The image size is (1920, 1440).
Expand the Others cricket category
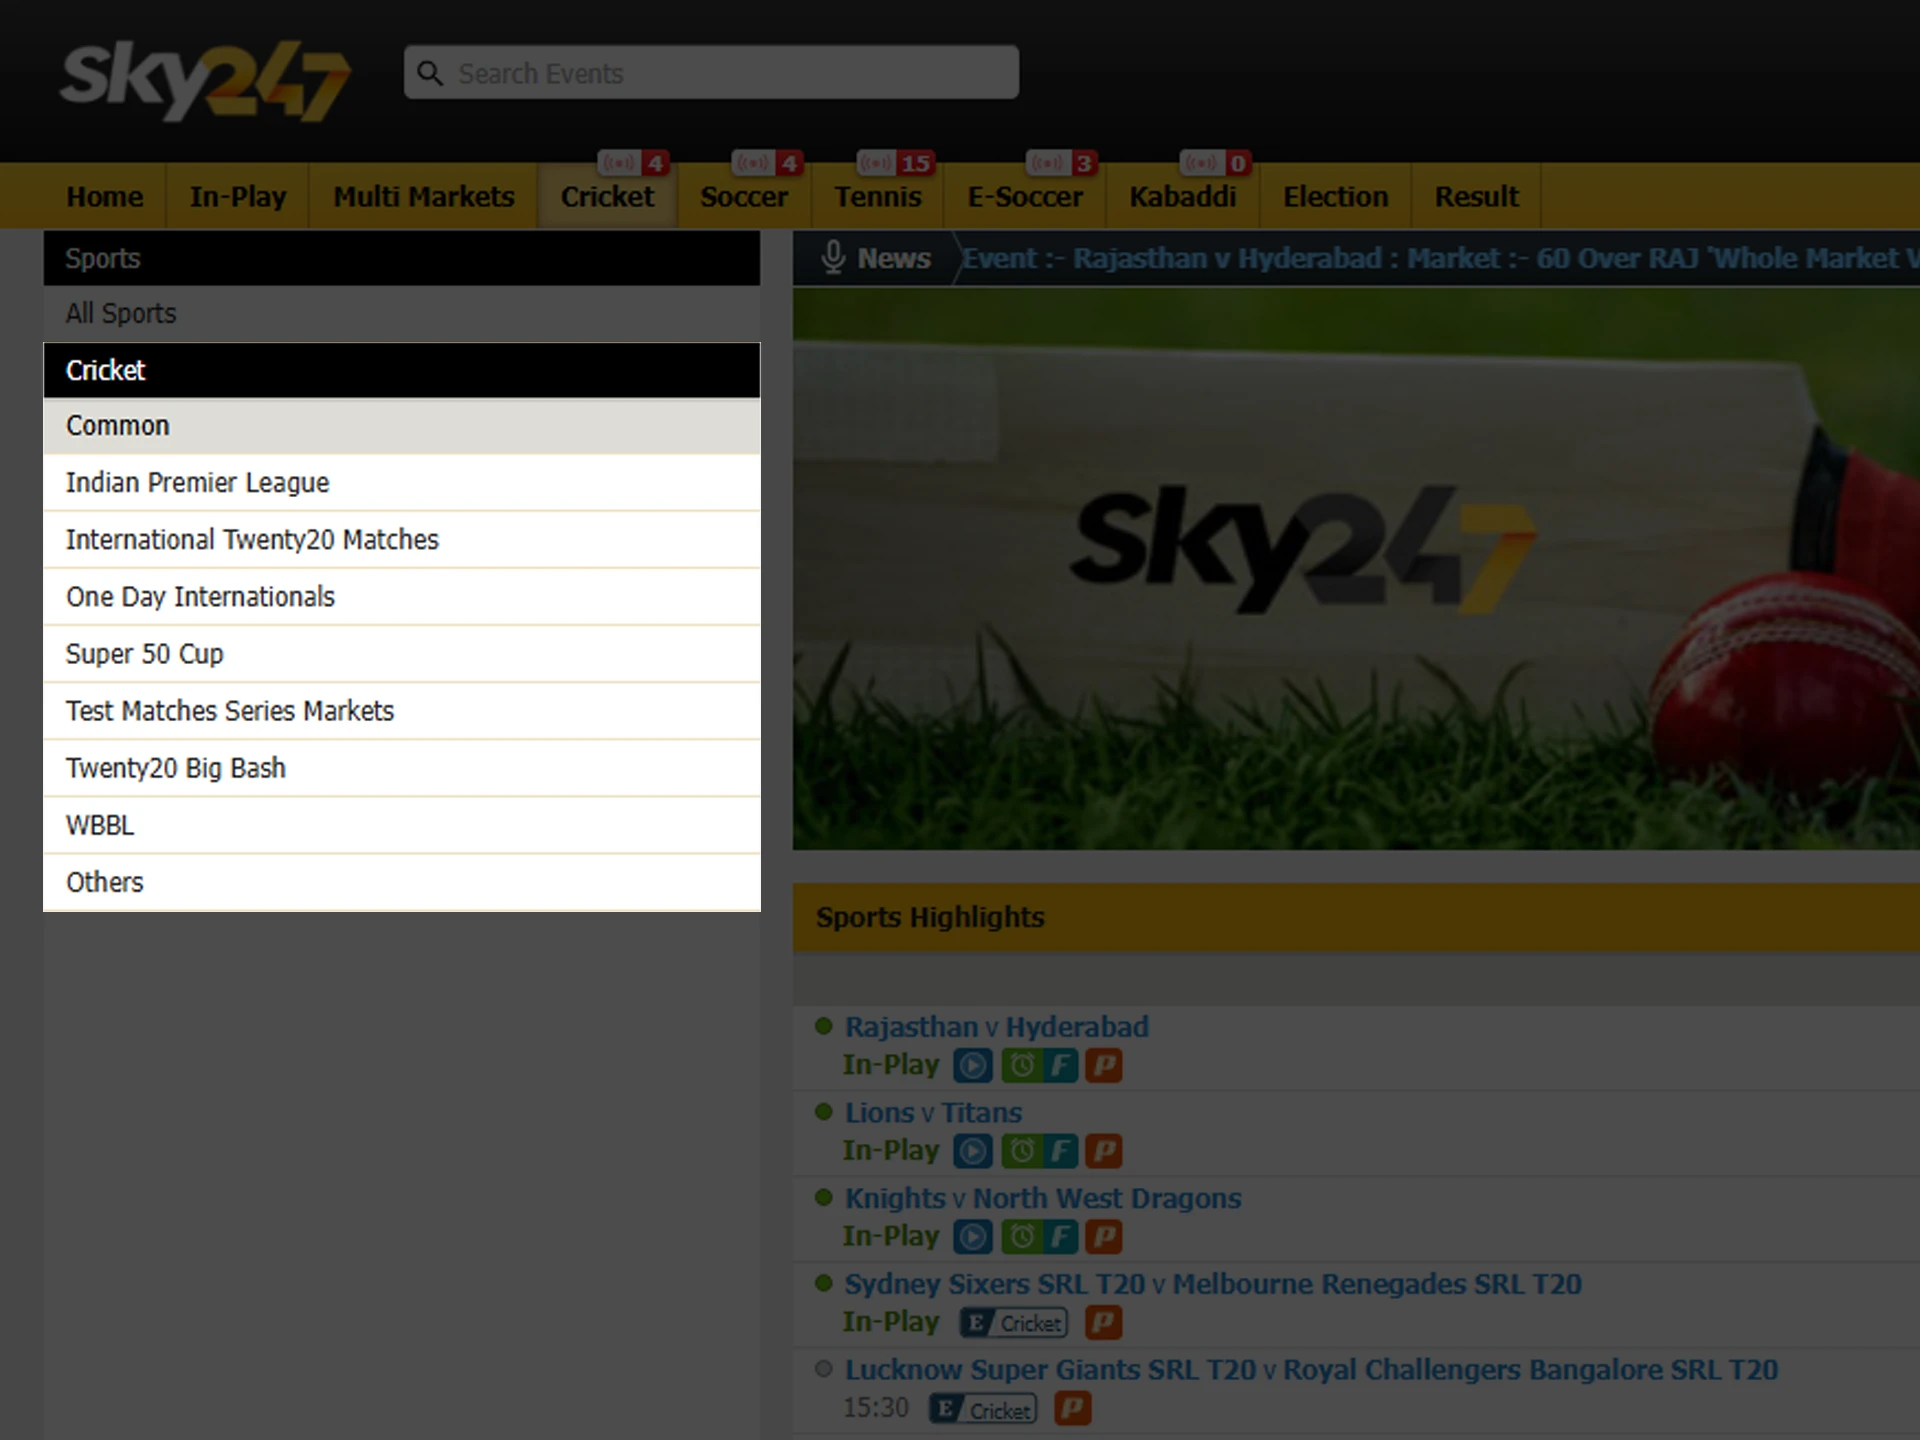point(101,882)
